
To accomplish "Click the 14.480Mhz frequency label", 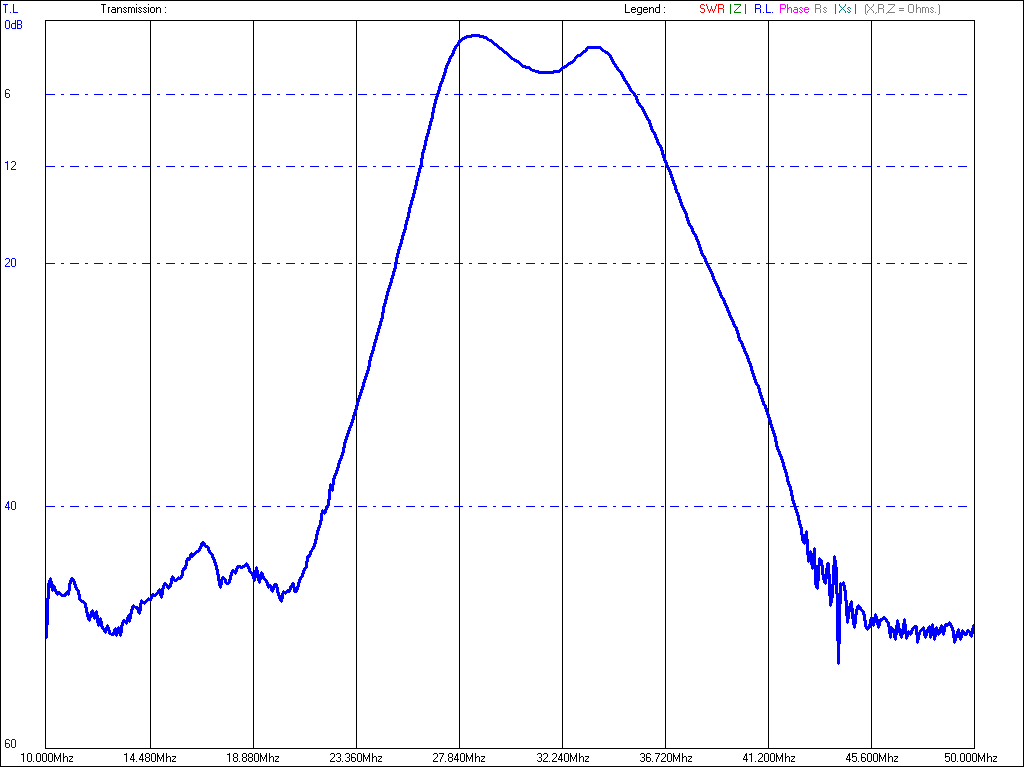I will coord(150,758).
